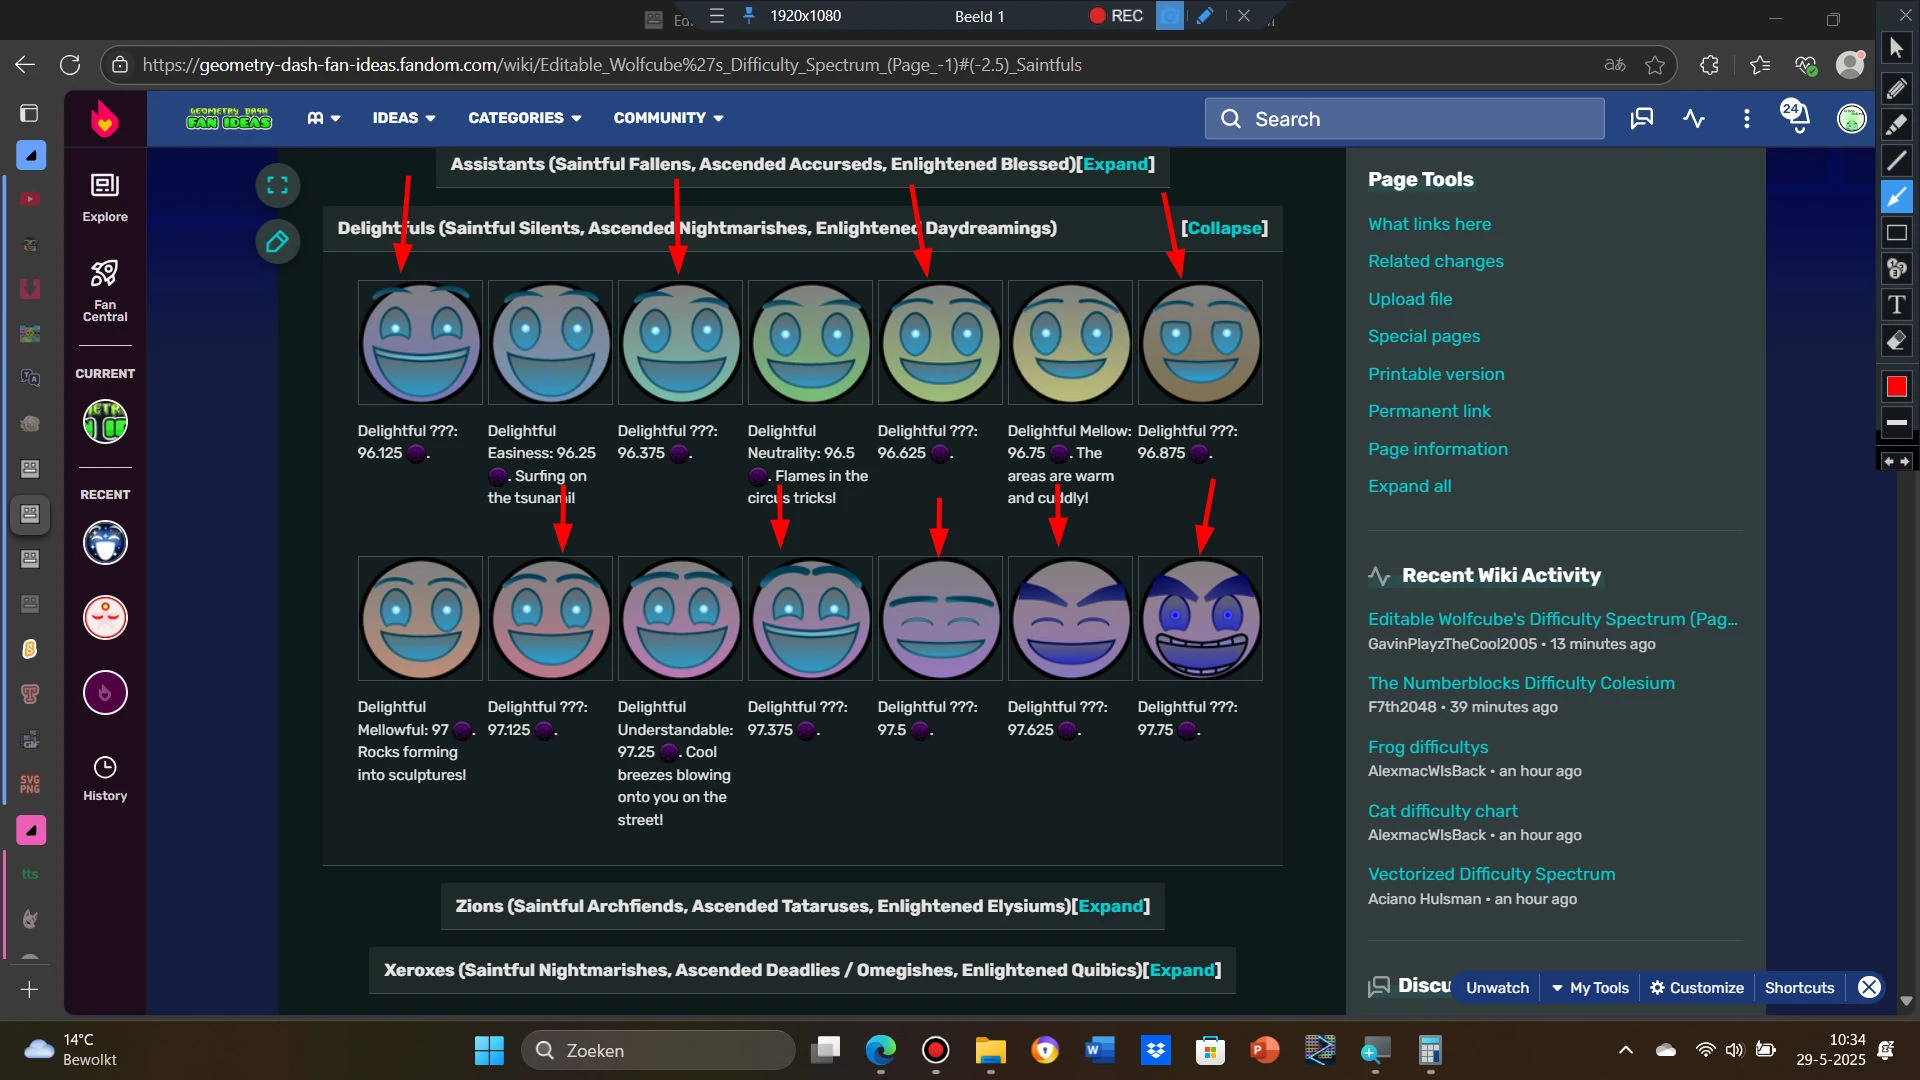The height and width of the screenshot is (1080, 1920).
Task: Collapse the Delightfuls section
Action: coord(1224,228)
